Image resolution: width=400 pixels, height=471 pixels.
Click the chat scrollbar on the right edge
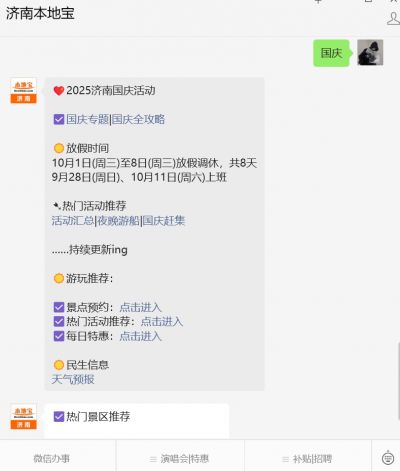pos(398,380)
